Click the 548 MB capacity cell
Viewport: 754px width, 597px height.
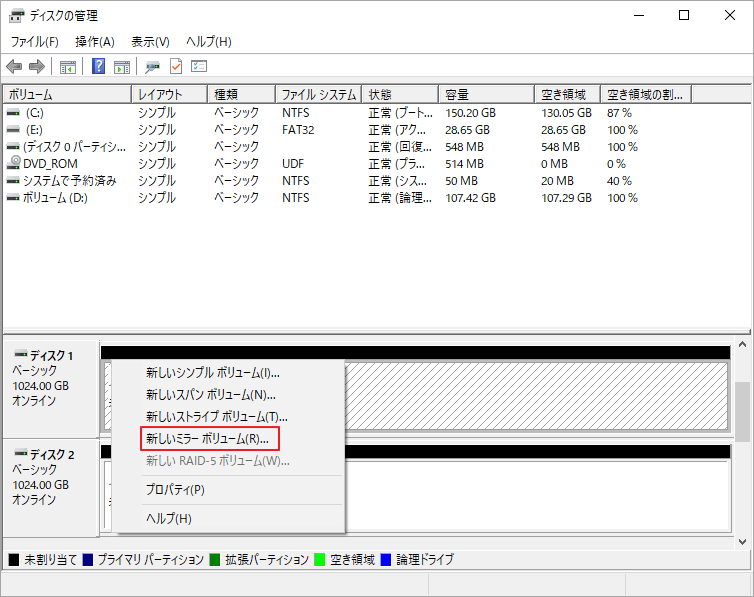pyautogui.click(x=465, y=147)
